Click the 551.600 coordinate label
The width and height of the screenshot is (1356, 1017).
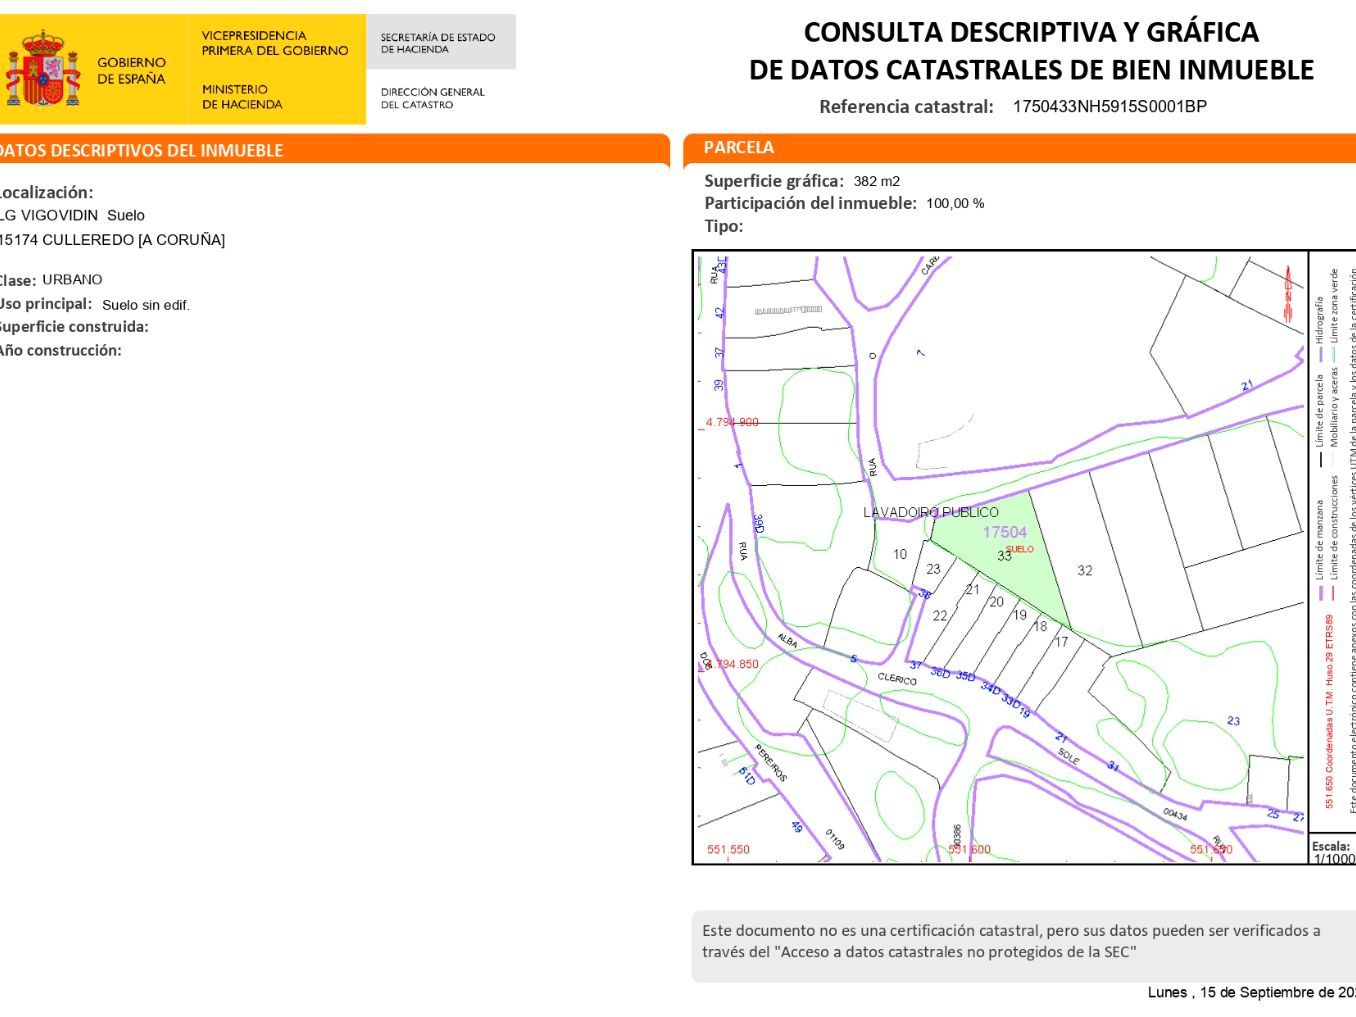click(969, 850)
